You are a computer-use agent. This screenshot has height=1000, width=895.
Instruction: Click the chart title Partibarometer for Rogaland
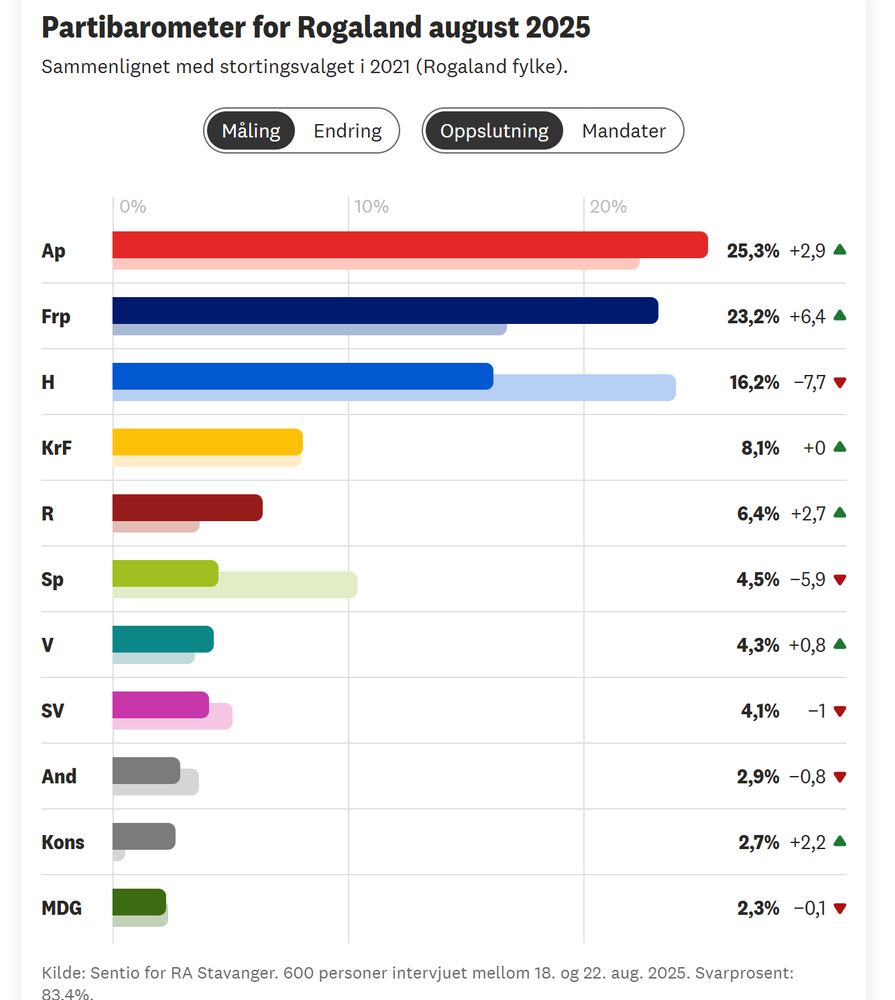point(316,27)
